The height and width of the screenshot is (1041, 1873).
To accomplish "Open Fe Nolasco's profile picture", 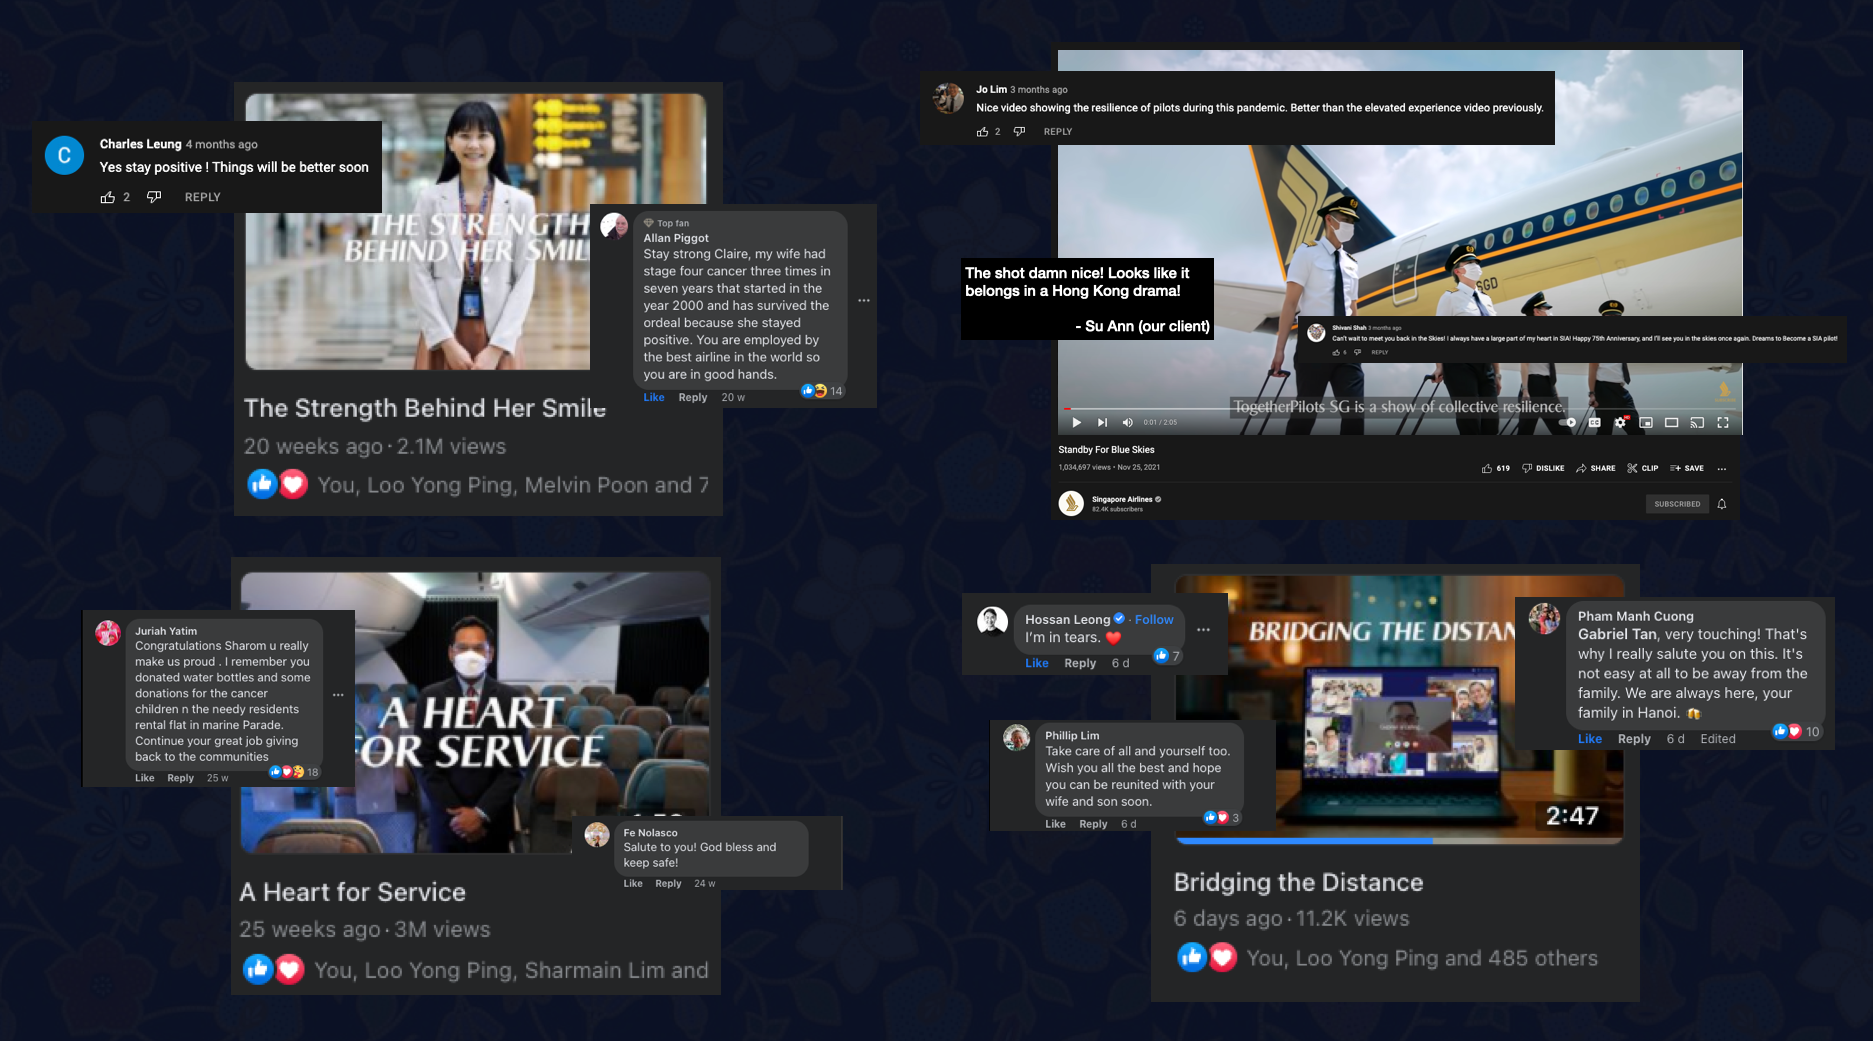I will point(597,835).
